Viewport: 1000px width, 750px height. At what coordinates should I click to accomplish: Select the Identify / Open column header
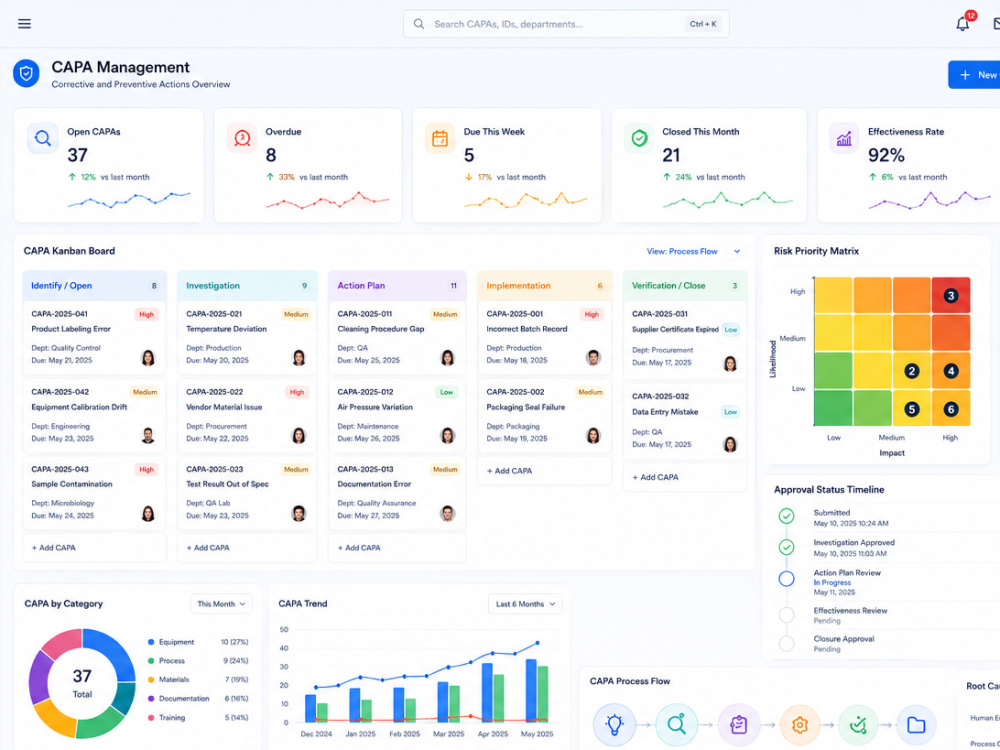(x=94, y=286)
